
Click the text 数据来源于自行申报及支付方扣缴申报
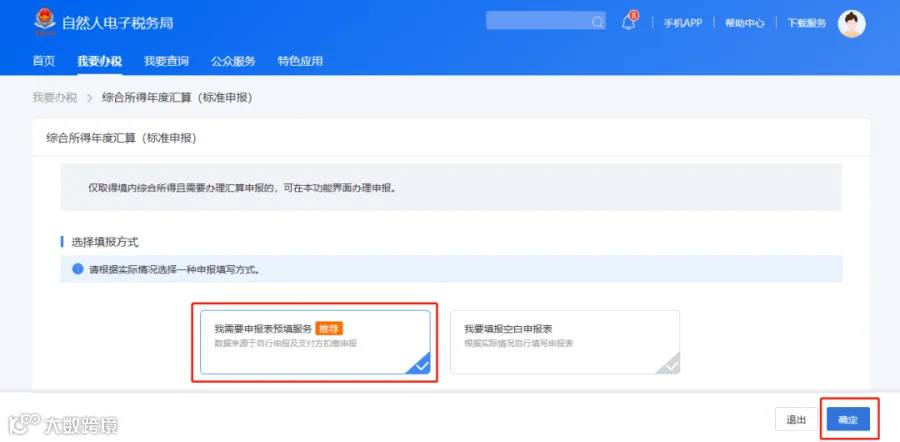286,343
